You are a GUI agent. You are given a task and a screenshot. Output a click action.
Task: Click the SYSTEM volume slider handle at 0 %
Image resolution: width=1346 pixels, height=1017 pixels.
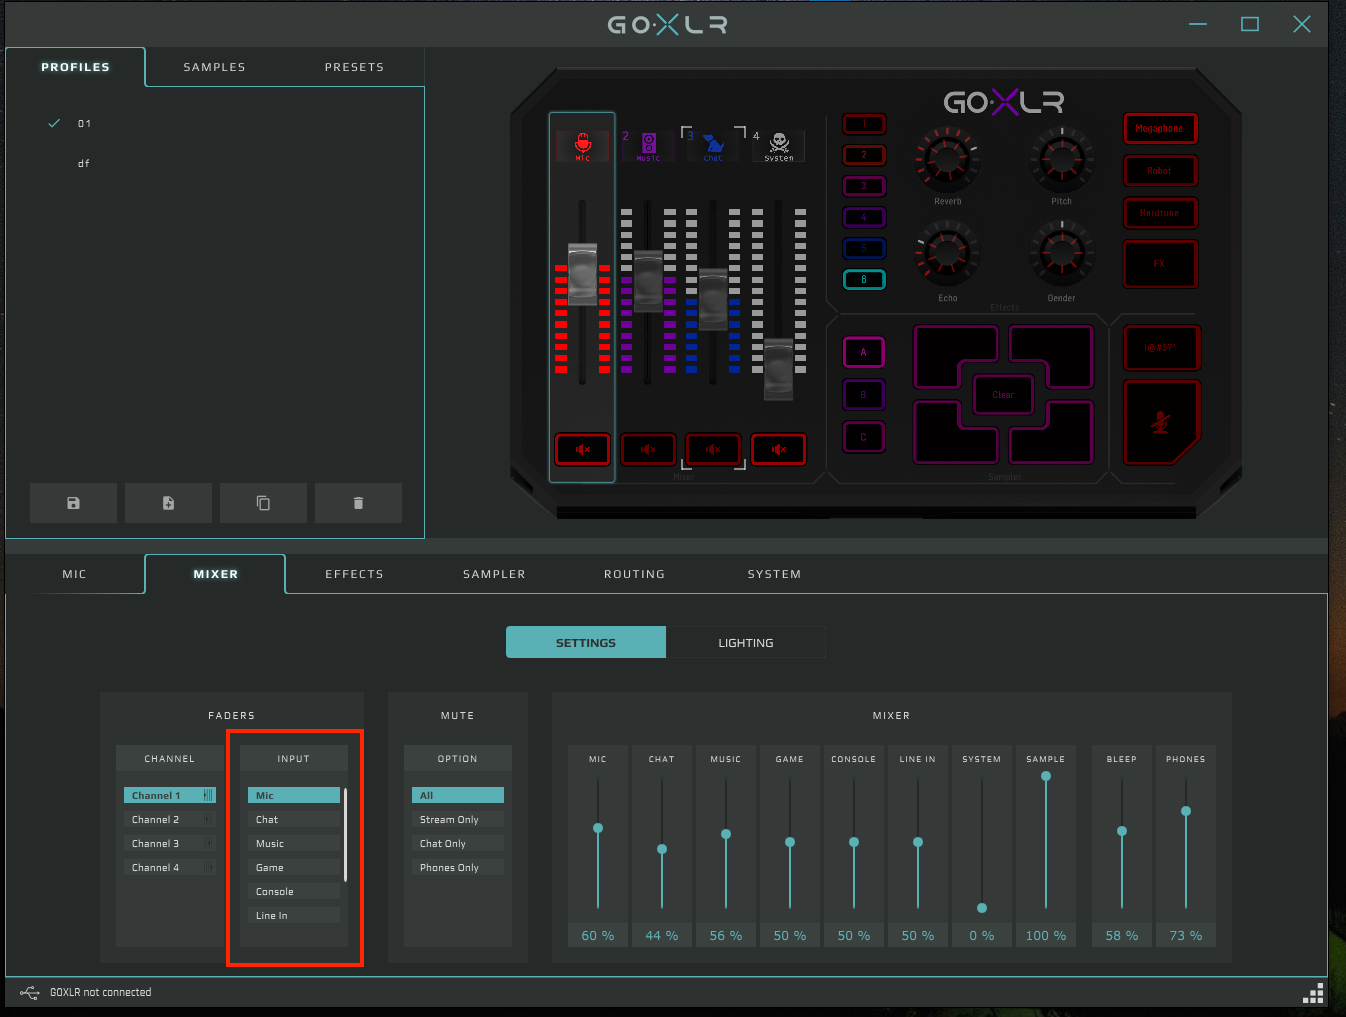point(982,908)
